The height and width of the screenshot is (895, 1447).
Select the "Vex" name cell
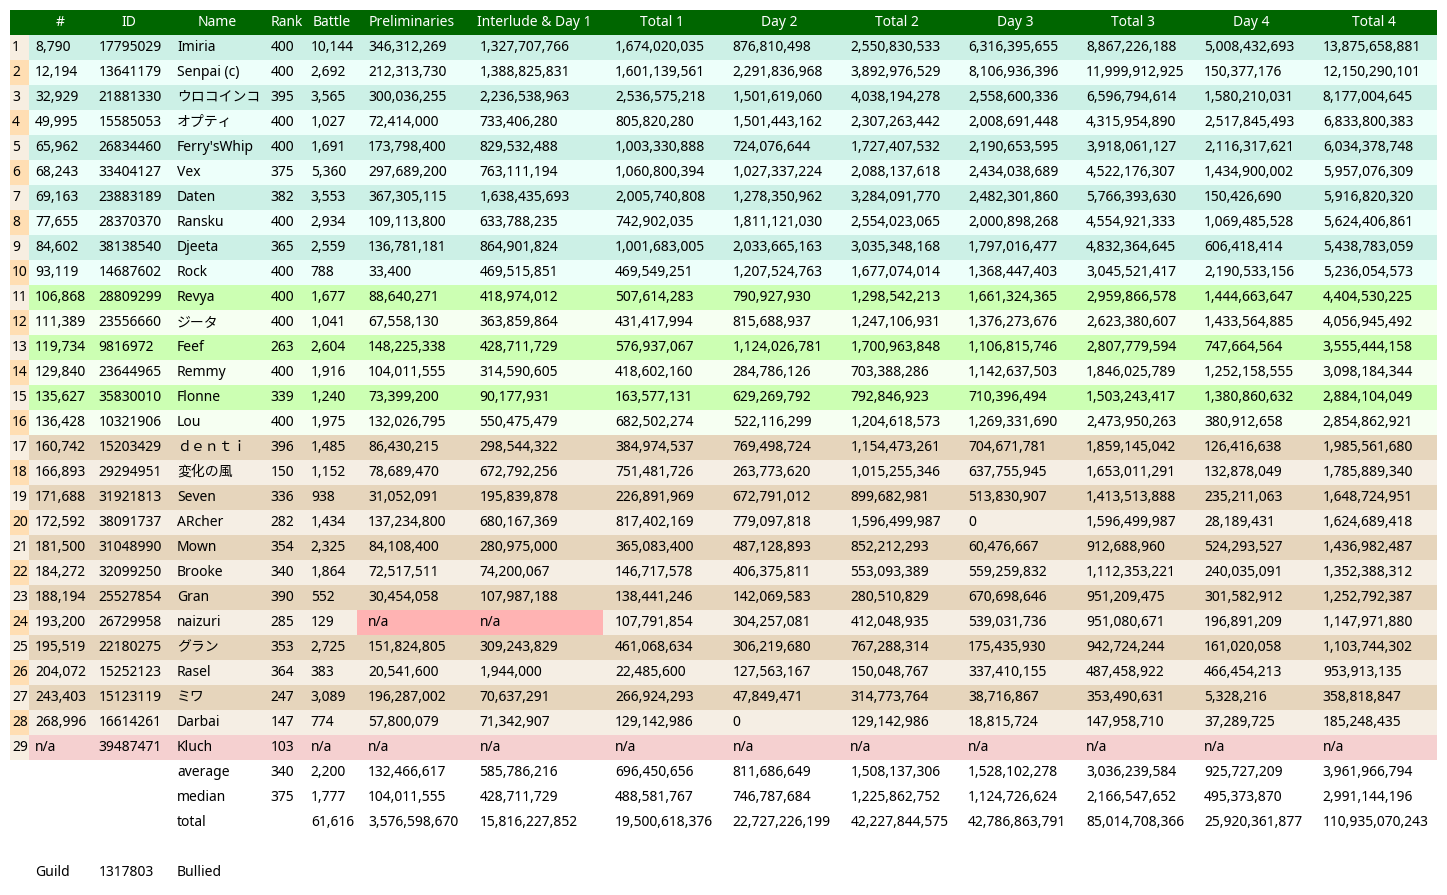coord(189,171)
